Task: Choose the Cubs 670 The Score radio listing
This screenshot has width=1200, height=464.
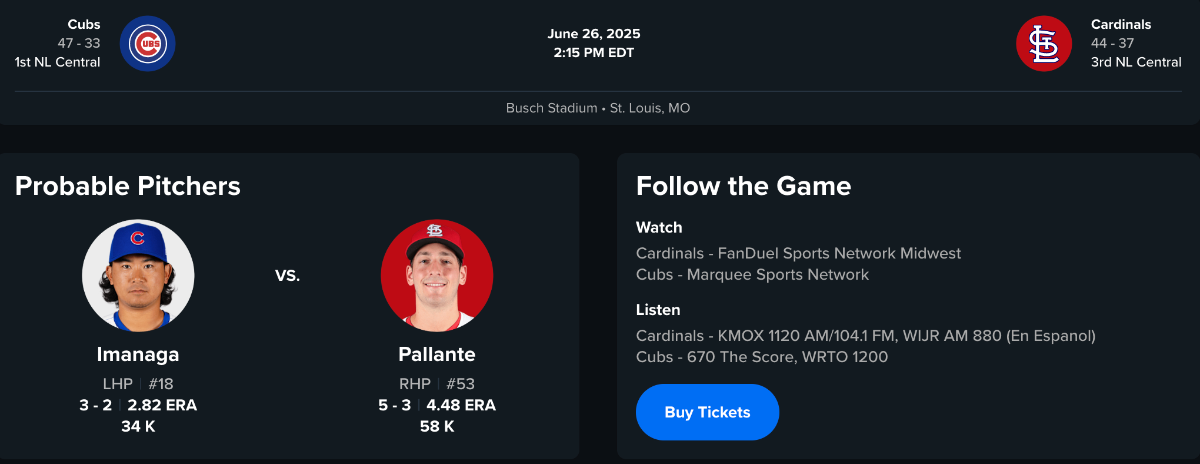Action: 761,357
